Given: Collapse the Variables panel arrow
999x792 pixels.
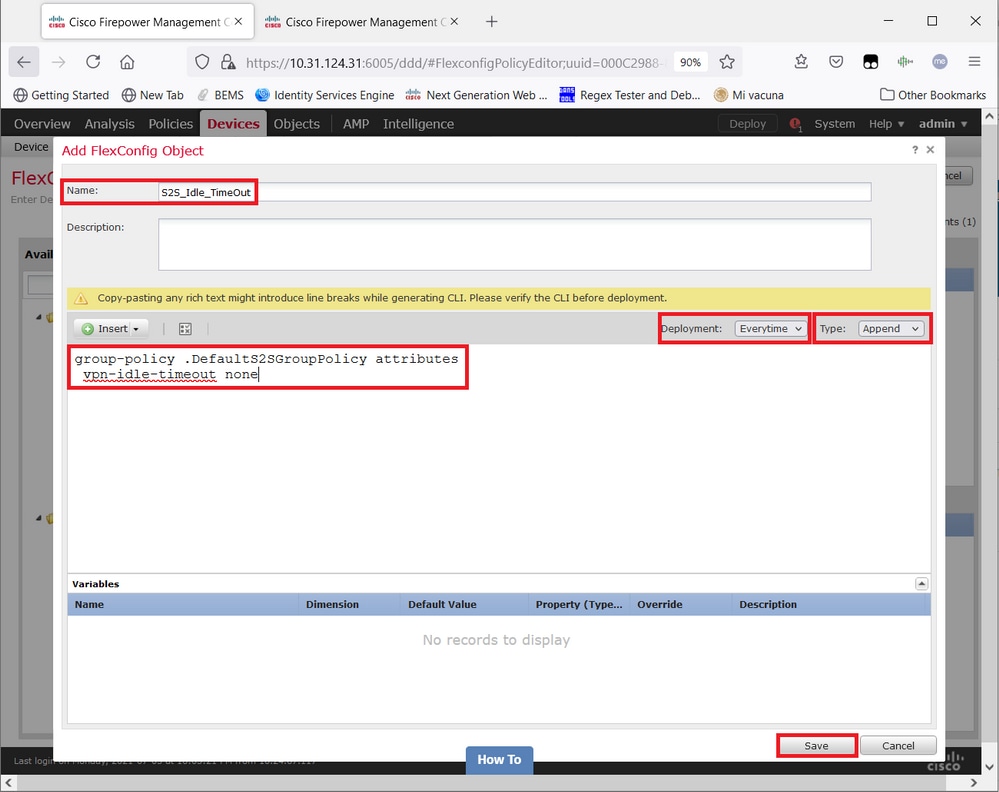Looking at the screenshot, I should coord(921,584).
